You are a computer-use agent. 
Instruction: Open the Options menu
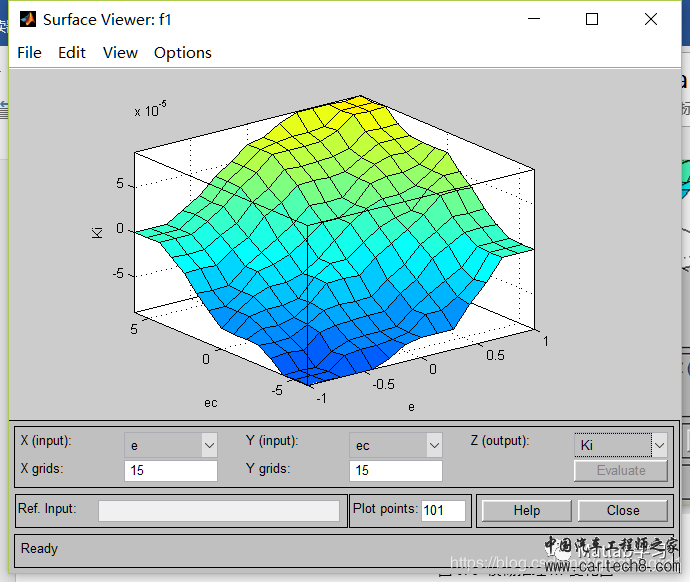[183, 53]
